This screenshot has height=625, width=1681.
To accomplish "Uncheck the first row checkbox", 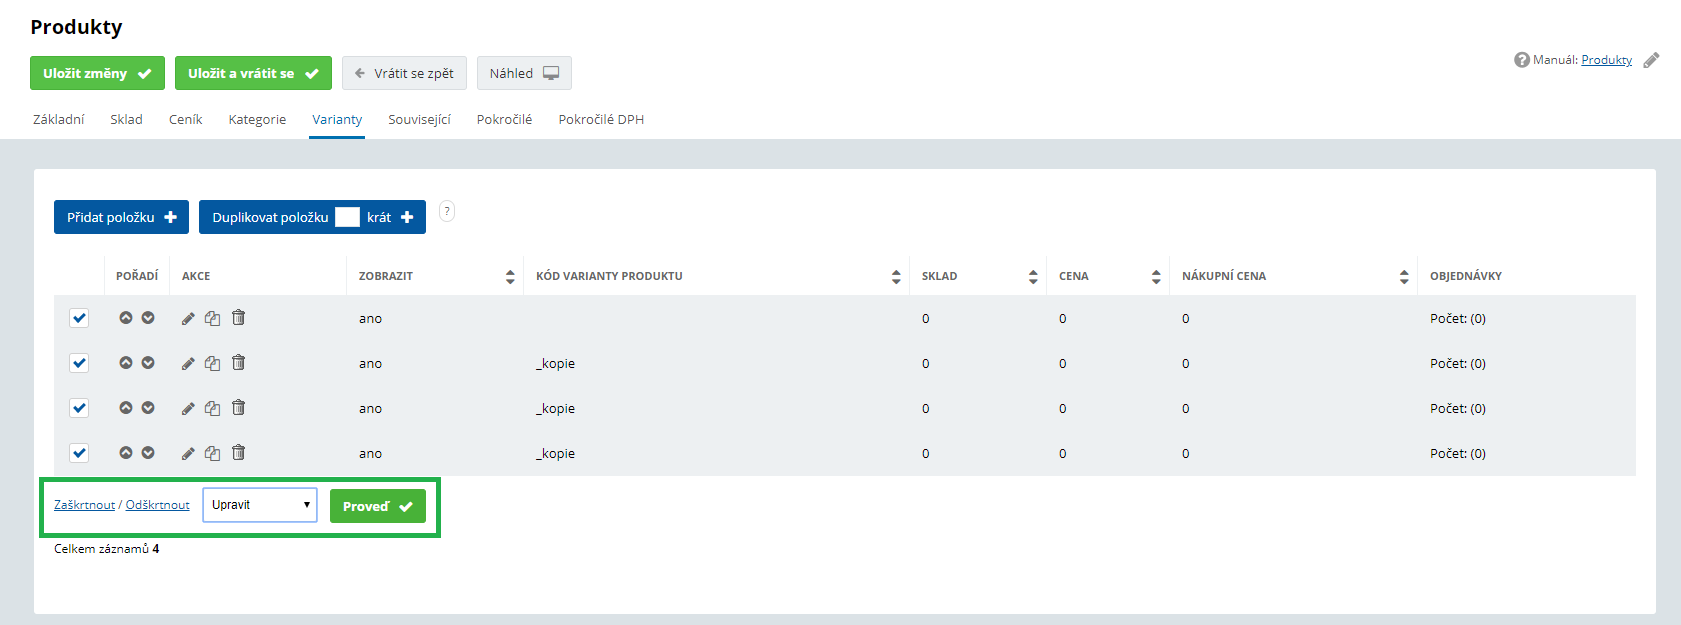I will 79,318.
